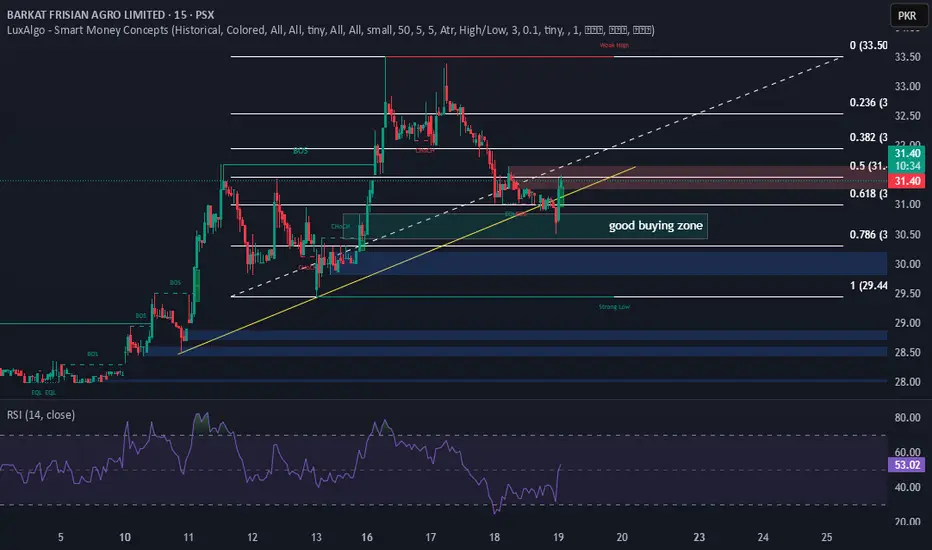This screenshot has height=550, width=932.
Task: Click the red Weak High label
Action: click(614, 45)
